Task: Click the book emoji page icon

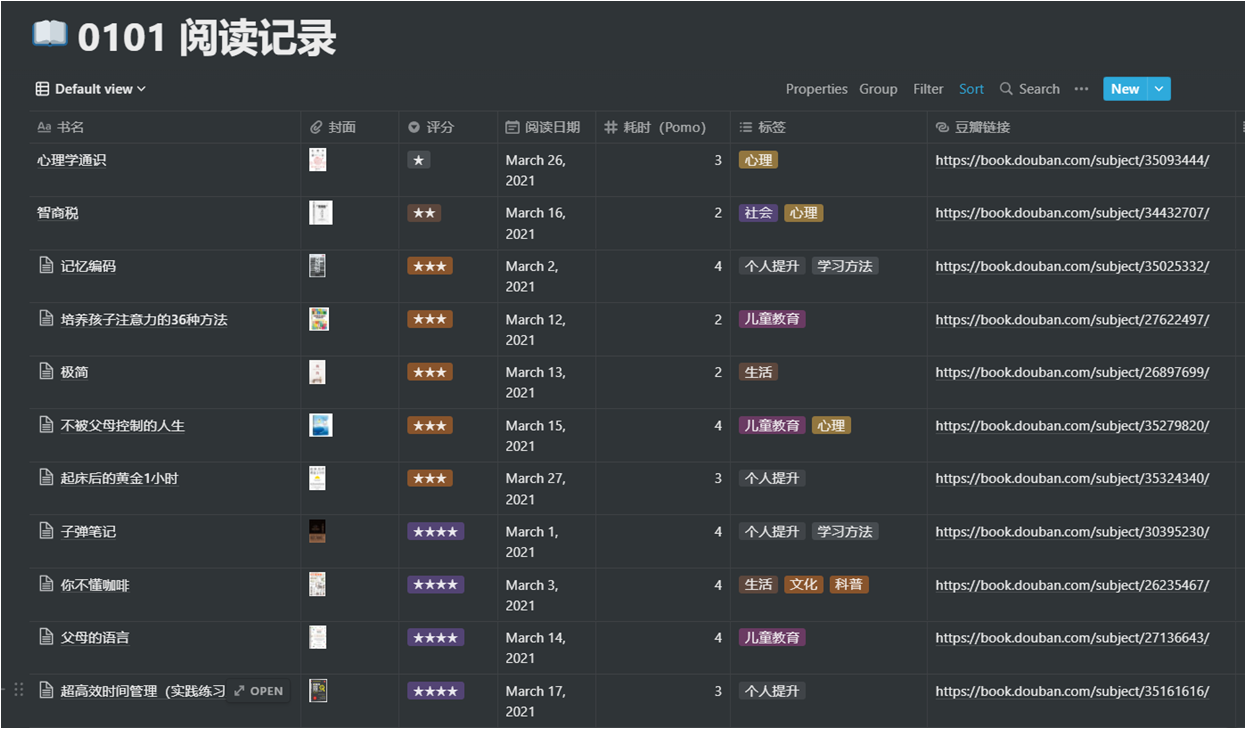Action: pos(50,36)
